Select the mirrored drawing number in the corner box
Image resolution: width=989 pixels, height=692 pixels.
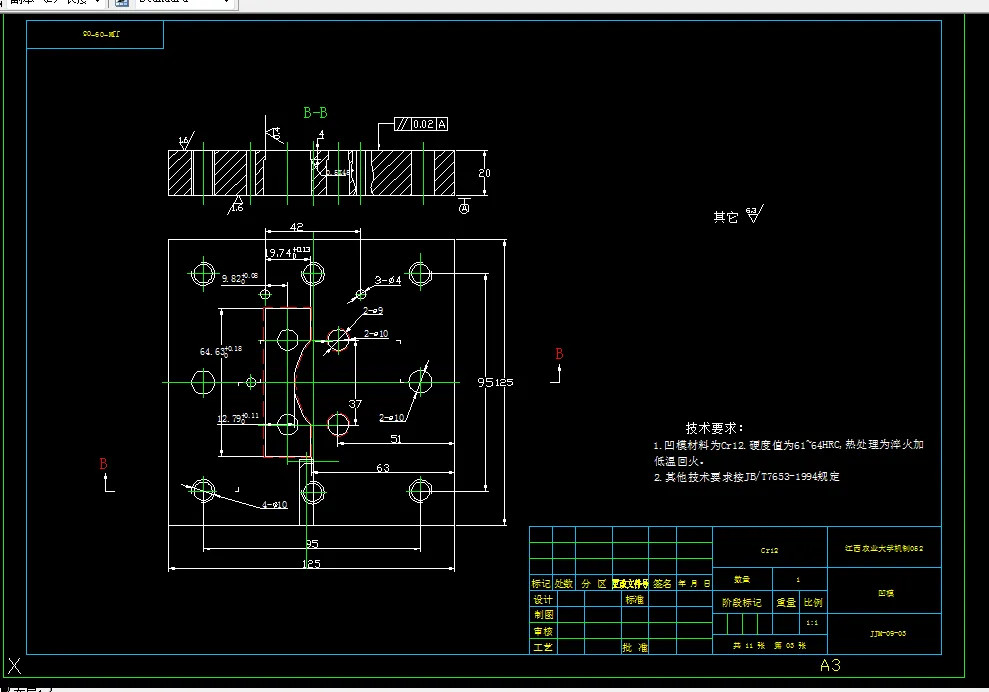101,34
